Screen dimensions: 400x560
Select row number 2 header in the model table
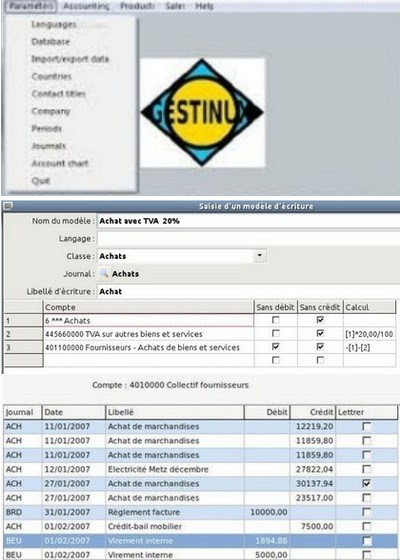click(23, 334)
